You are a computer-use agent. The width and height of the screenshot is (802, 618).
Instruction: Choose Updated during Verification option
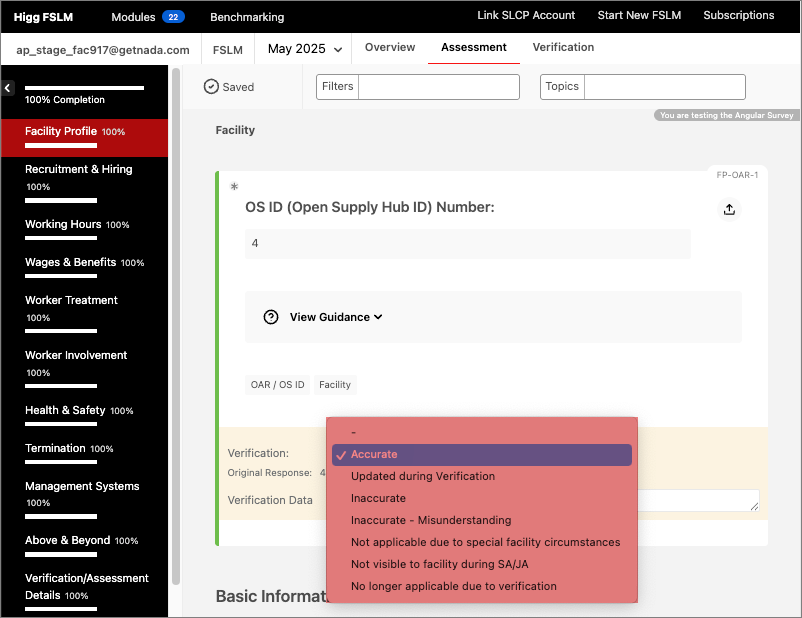pos(423,476)
